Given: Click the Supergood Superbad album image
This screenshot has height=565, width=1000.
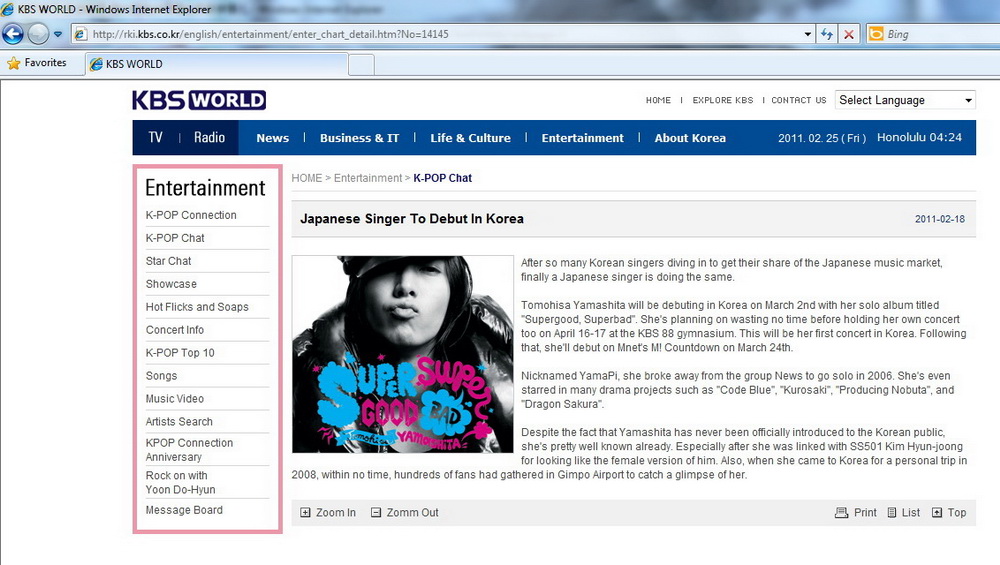Looking at the screenshot, I should 402,355.
